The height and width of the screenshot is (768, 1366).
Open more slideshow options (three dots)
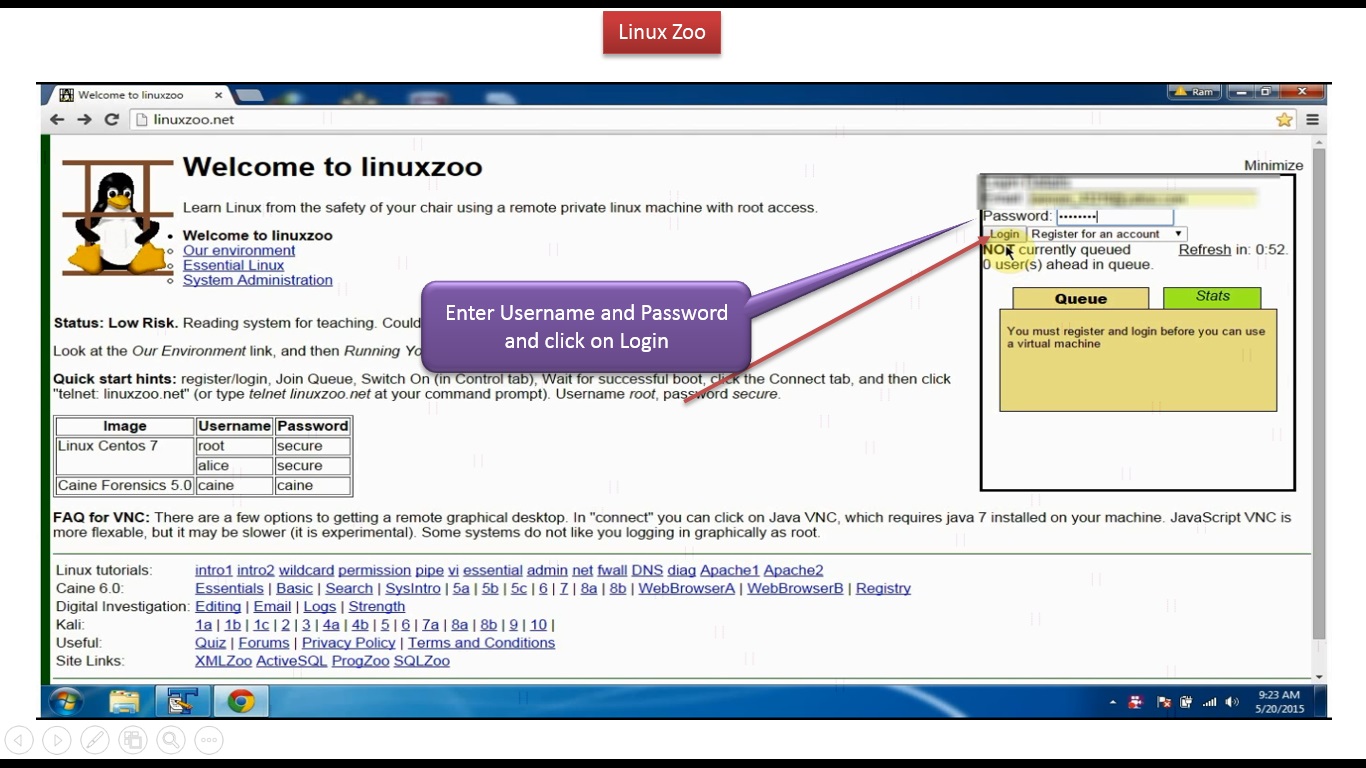(209, 740)
